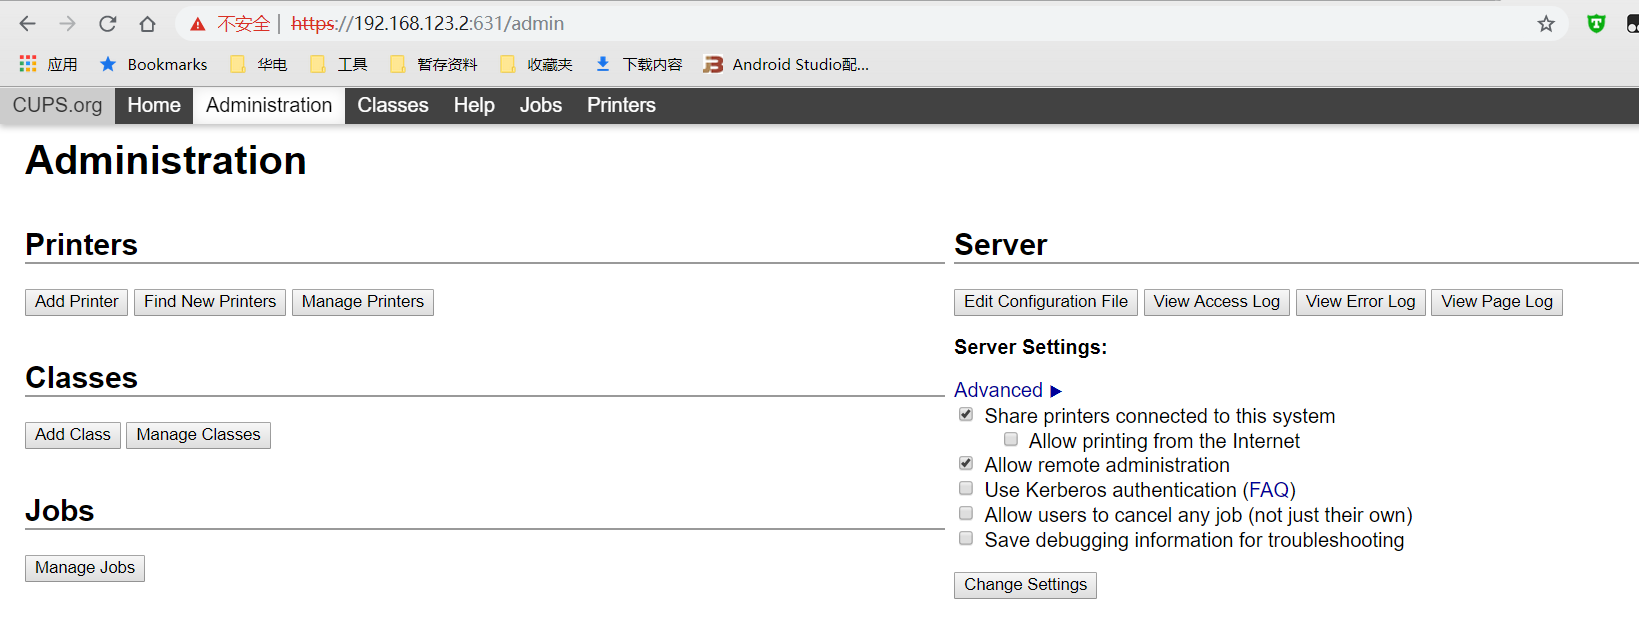
Task: Check Allow users to cancel any job
Action: pyautogui.click(x=966, y=514)
